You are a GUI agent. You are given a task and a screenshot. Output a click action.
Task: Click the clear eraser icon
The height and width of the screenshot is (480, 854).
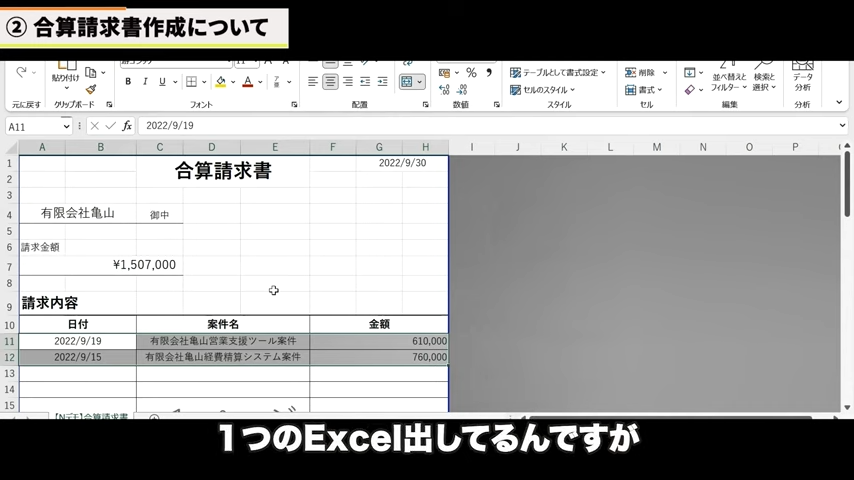click(x=690, y=89)
